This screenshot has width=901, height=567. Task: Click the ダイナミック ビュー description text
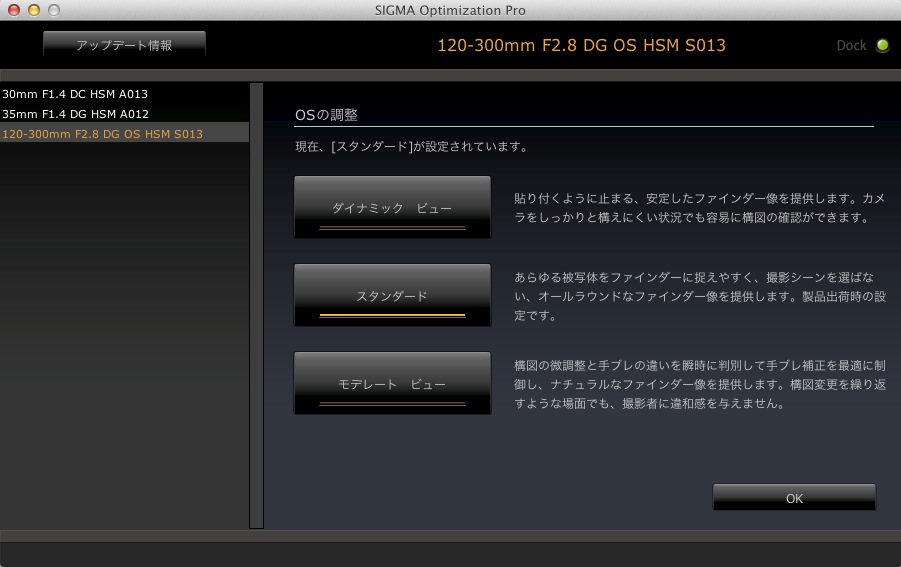point(700,208)
